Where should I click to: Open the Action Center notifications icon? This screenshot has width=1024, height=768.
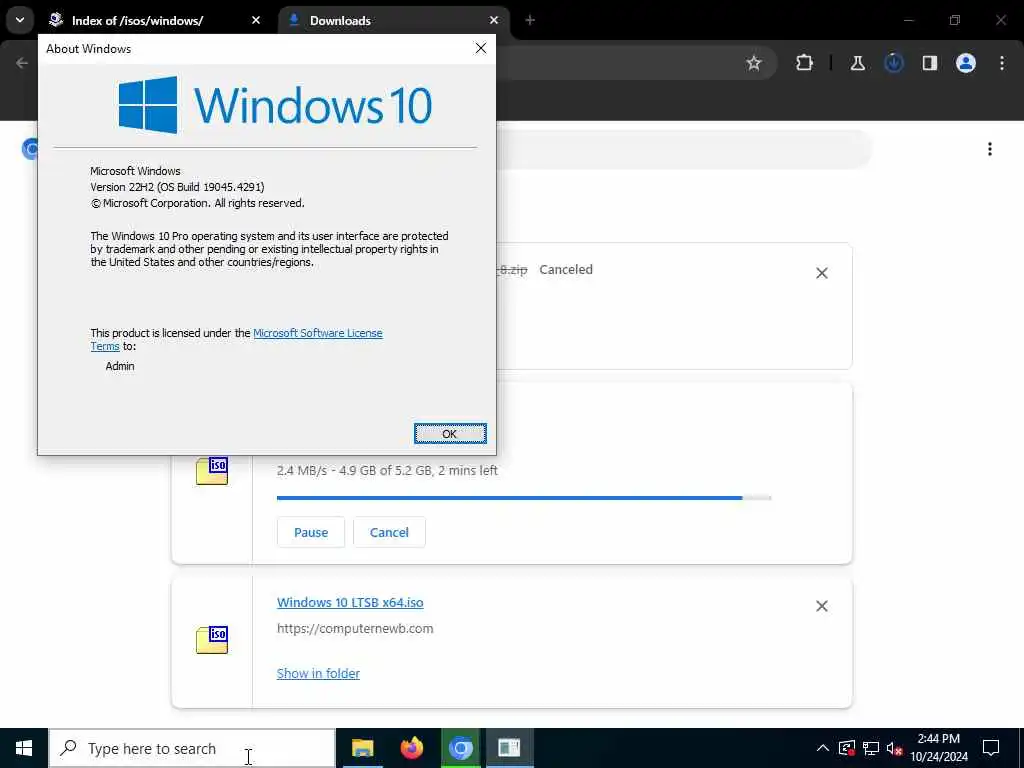click(x=991, y=748)
